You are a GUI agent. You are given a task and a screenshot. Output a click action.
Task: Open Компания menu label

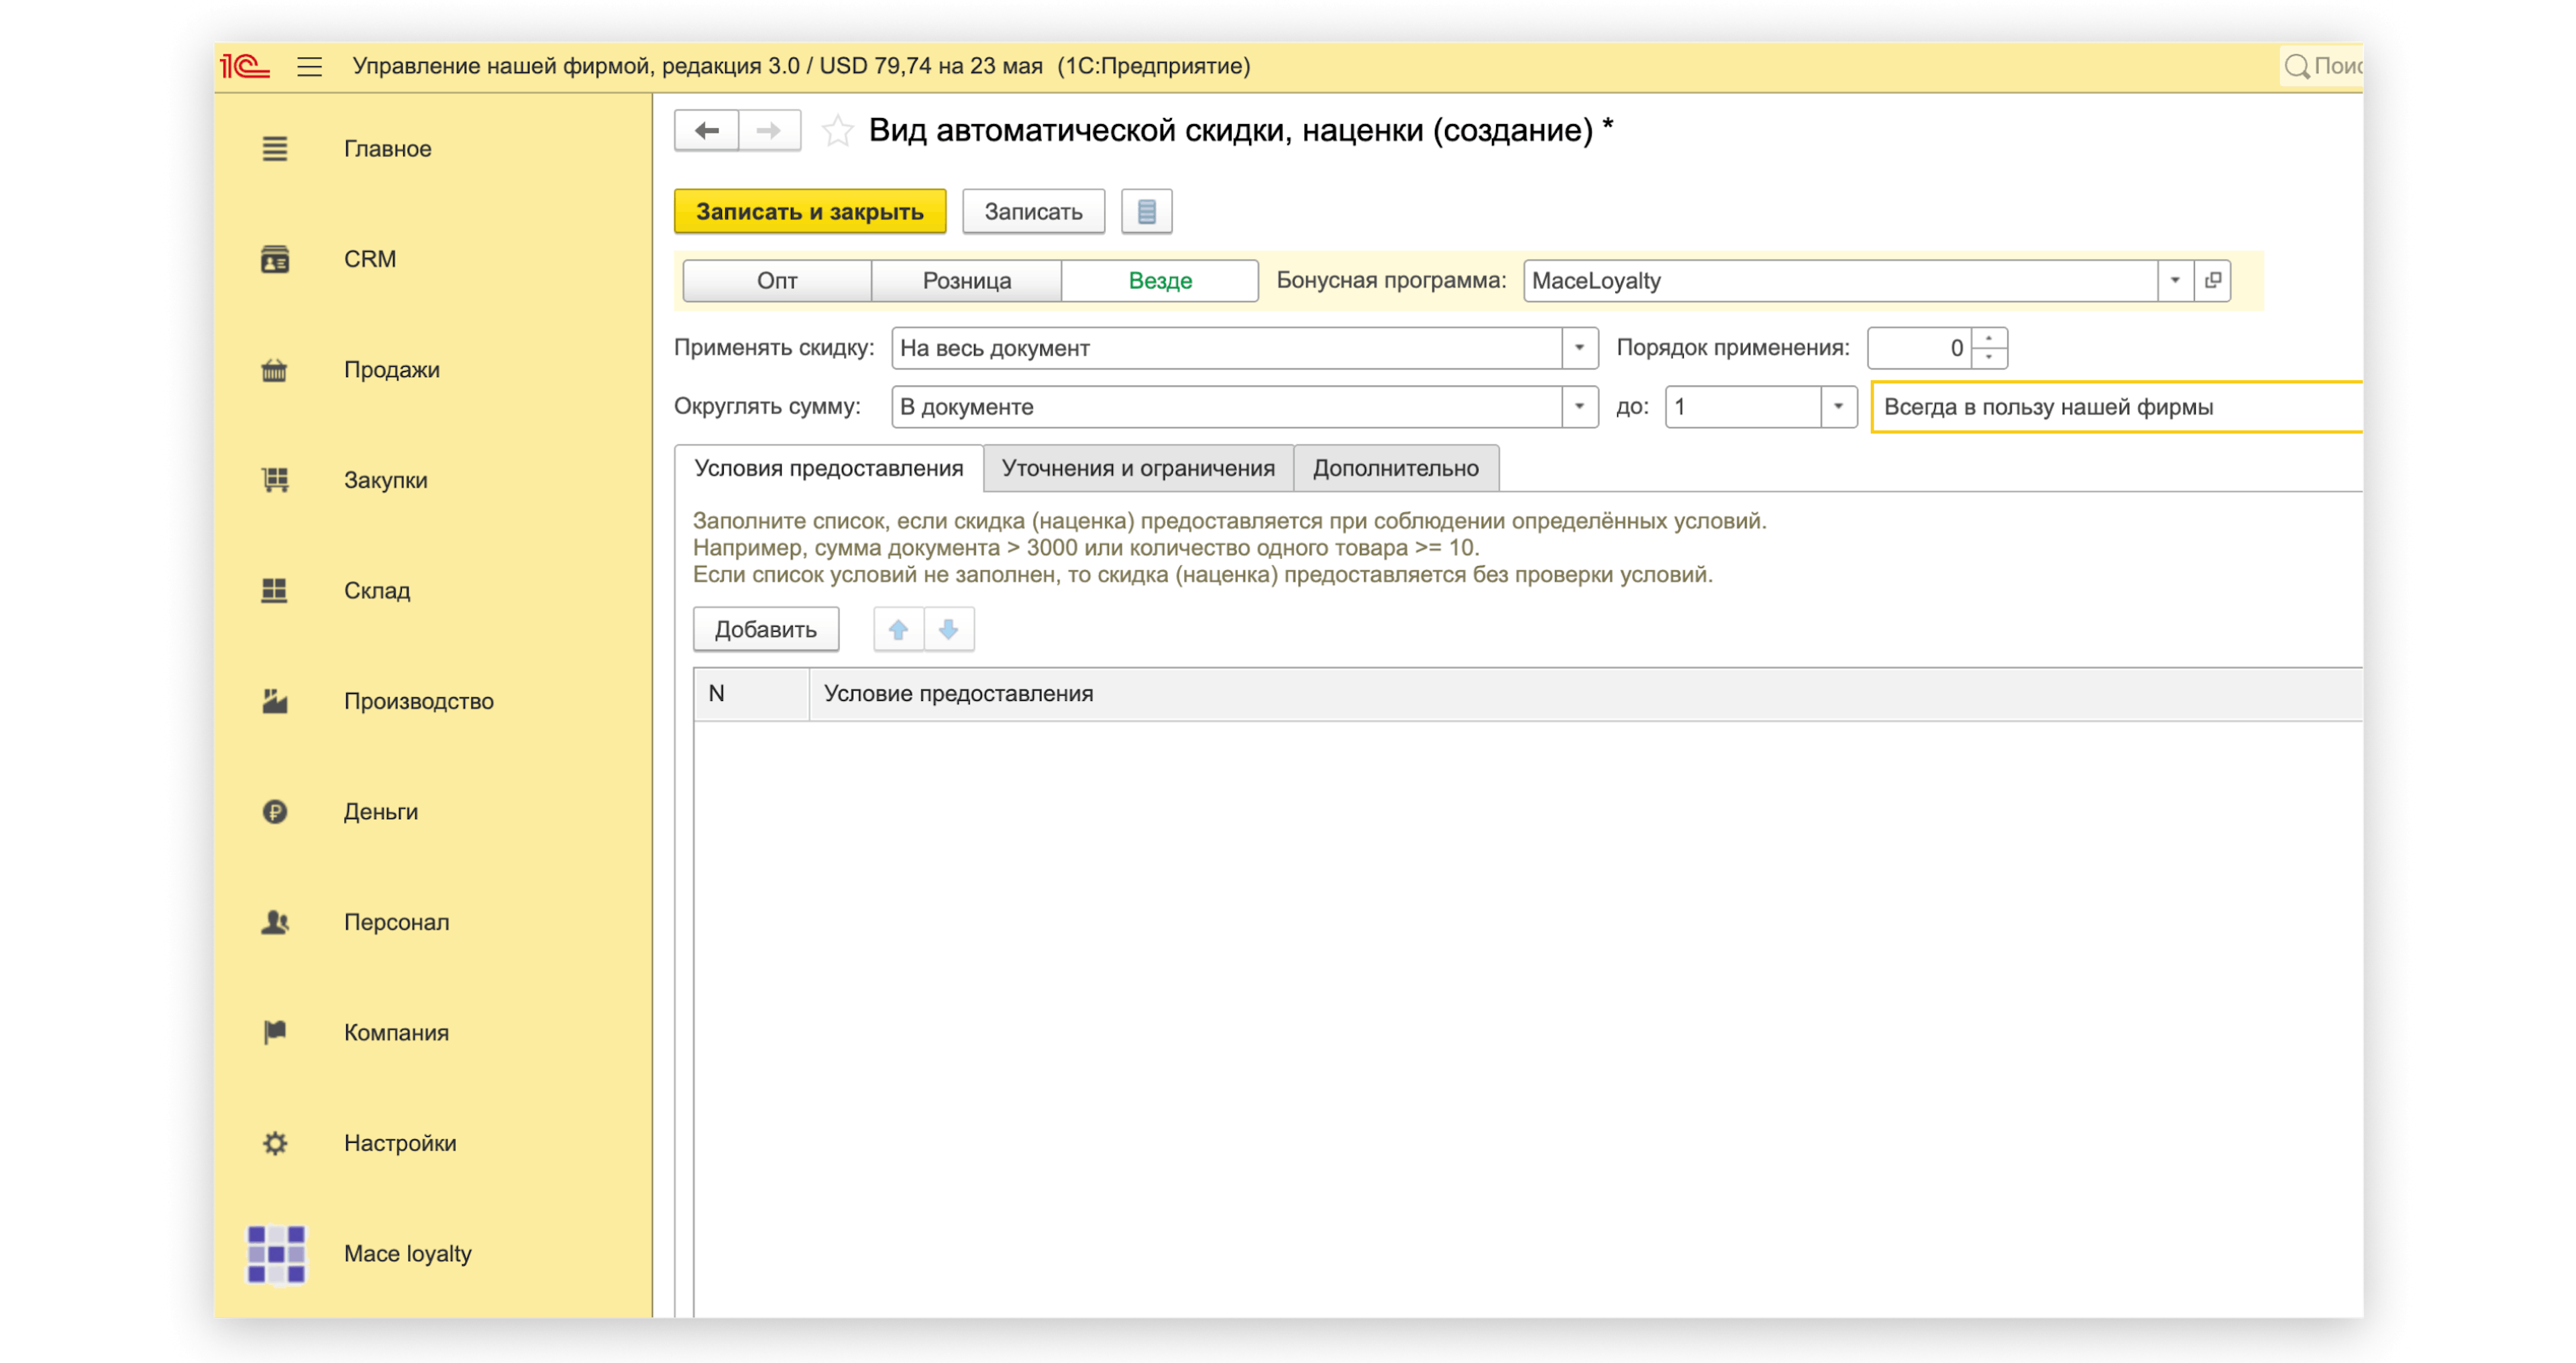point(396,1033)
